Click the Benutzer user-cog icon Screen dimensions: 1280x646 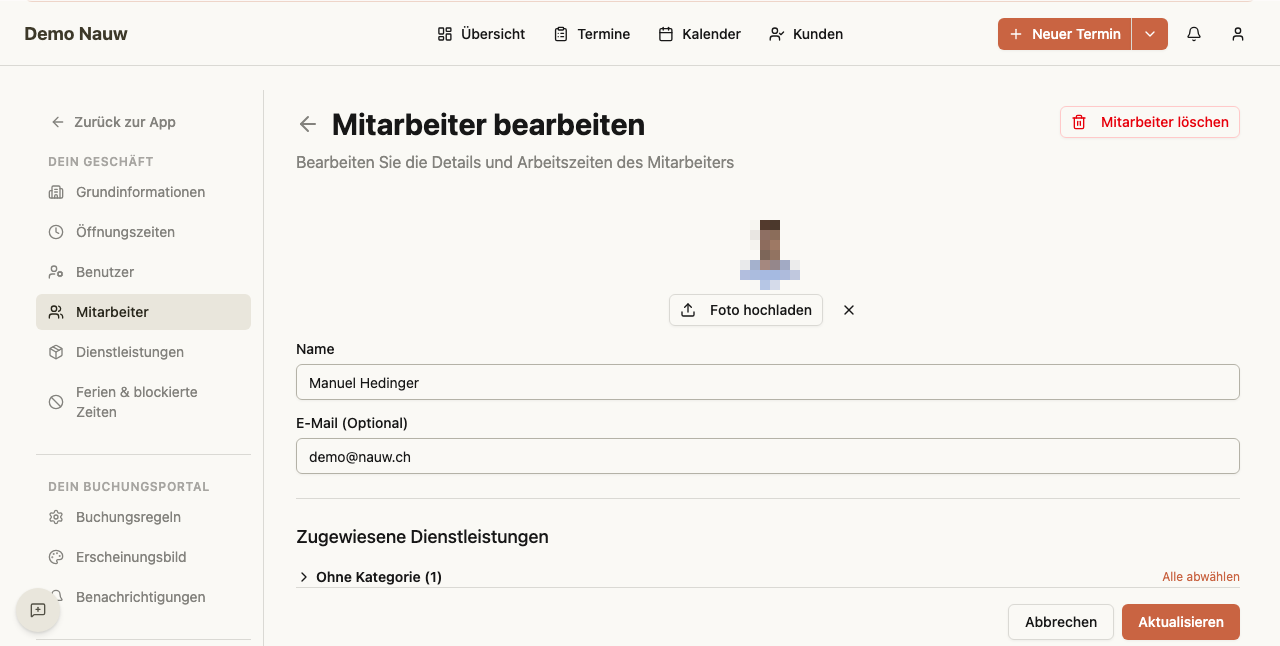coord(56,272)
